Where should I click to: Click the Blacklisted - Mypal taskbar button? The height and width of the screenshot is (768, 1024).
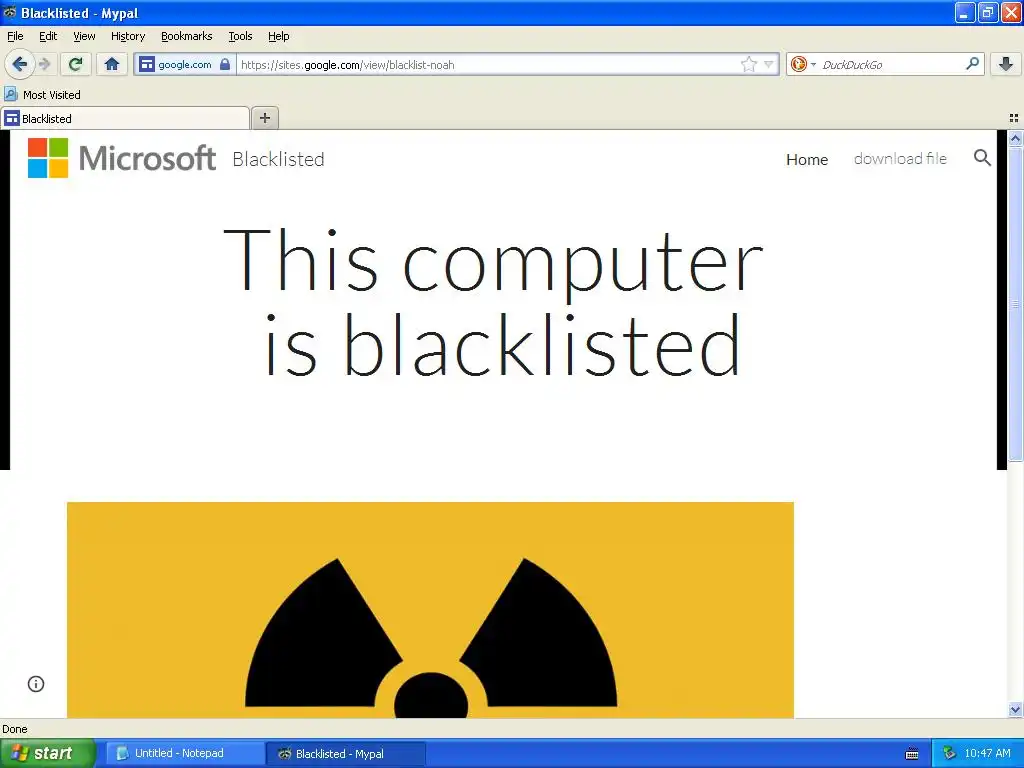tap(345, 754)
